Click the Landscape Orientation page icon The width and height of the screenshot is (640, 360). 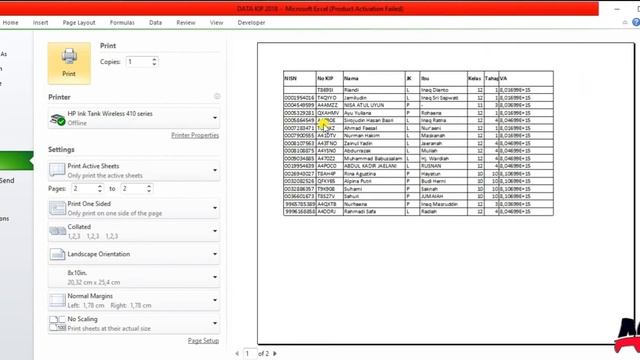(x=57, y=254)
